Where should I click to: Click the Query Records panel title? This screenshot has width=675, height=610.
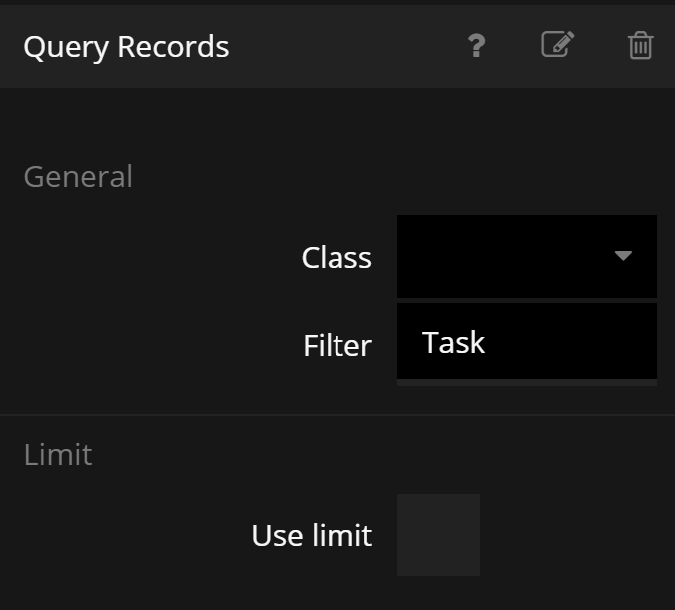pyautogui.click(x=126, y=47)
